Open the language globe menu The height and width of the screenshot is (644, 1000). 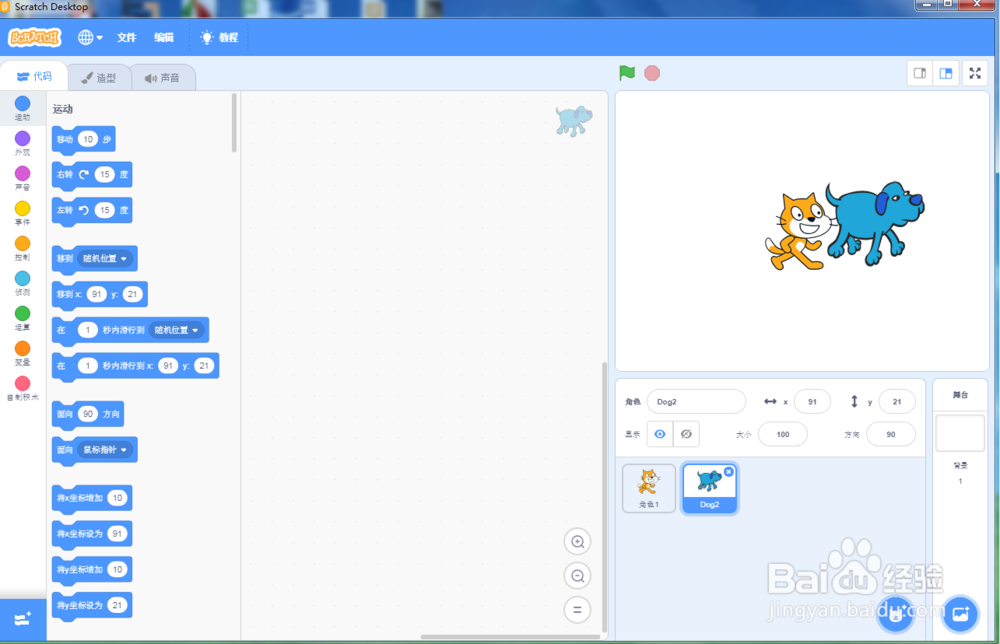pyautogui.click(x=90, y=38)
